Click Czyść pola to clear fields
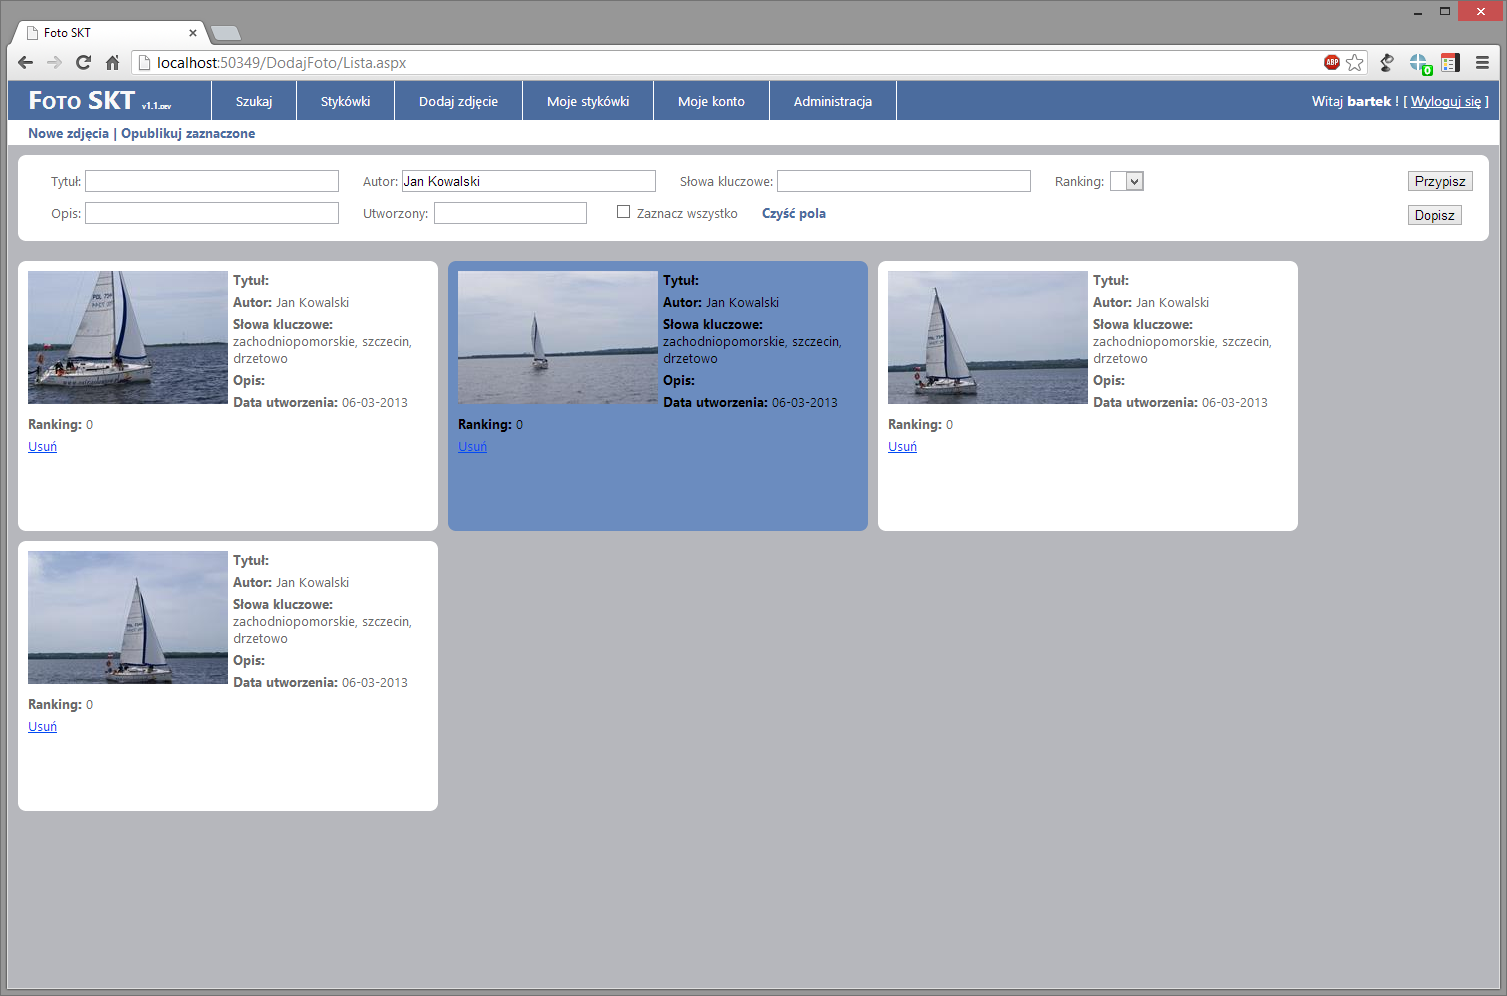Screen dimensions: 1507x996 tap(793, 213)
